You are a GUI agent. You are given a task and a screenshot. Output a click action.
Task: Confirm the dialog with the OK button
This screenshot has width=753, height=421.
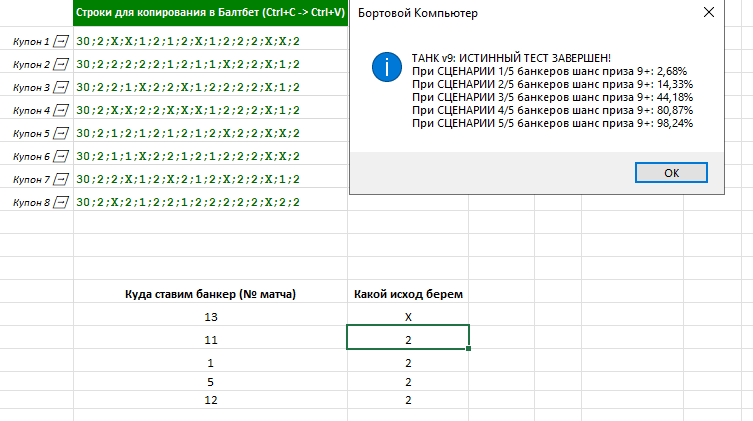point(671,173)
